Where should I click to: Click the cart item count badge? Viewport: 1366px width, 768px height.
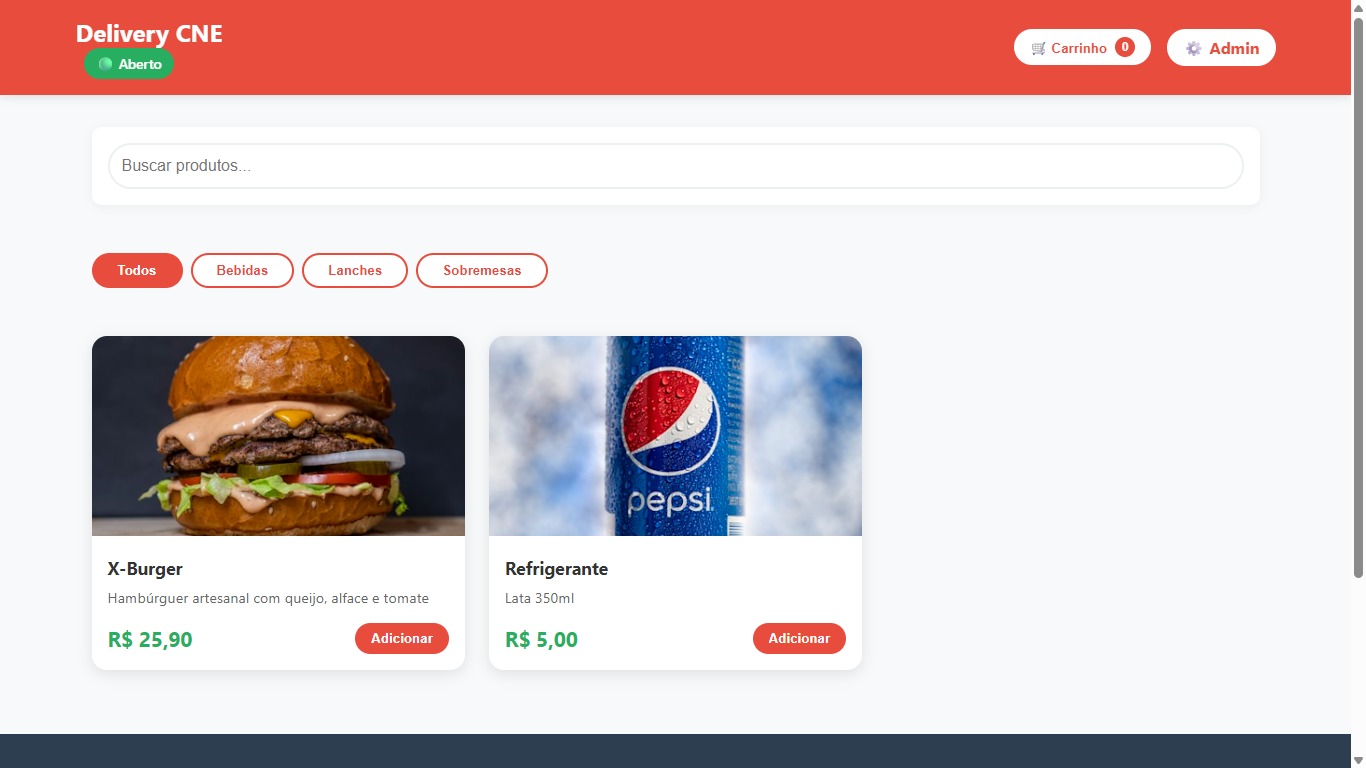[1125, 47]
